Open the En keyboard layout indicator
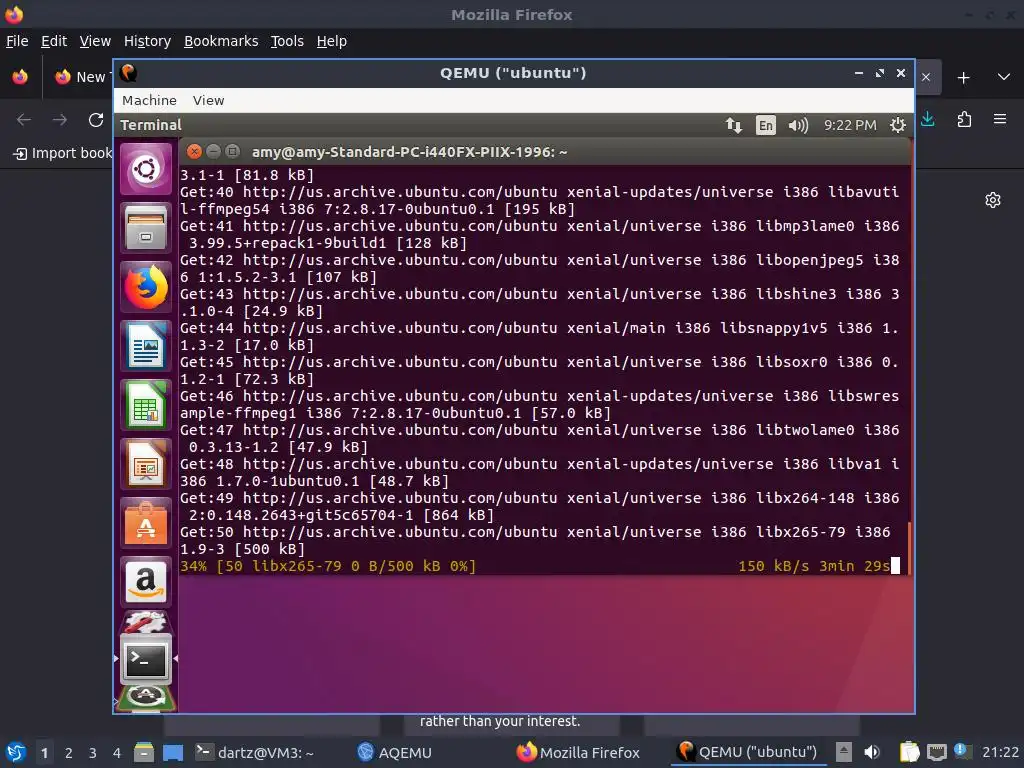The width and height of the screenshot is (1024, 768). [x=765, y=125]
